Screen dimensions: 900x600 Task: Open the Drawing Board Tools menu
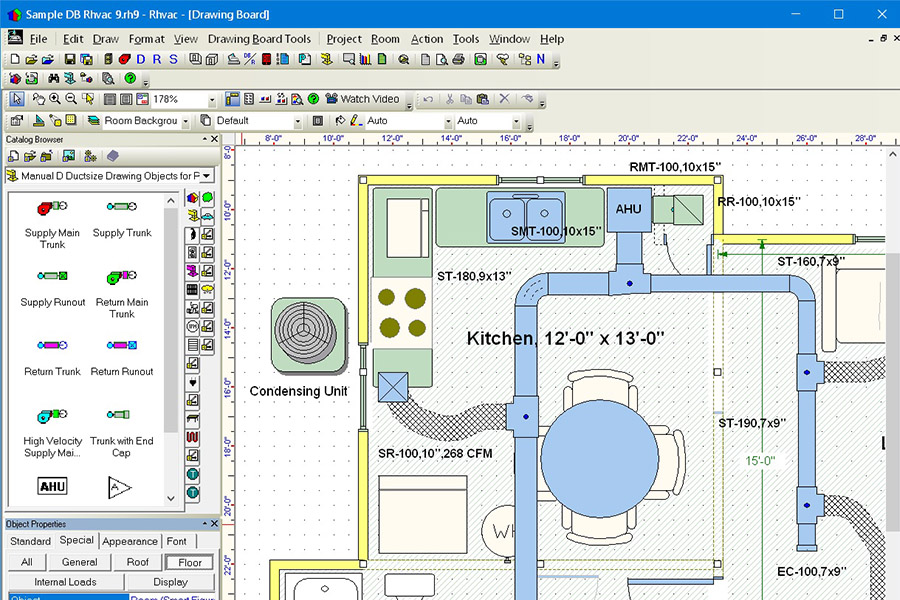pyautogui.click(x=259, y=39)
